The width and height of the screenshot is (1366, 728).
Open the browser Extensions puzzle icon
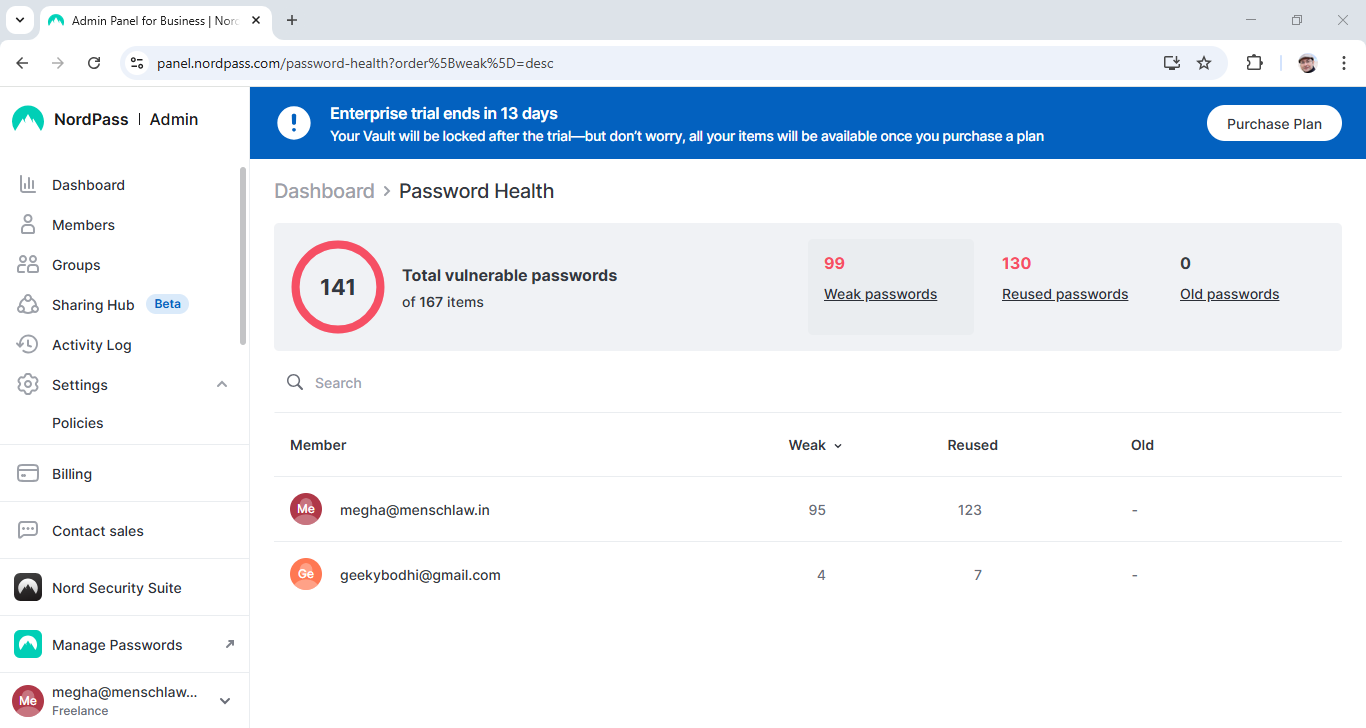pos(1254,63)
